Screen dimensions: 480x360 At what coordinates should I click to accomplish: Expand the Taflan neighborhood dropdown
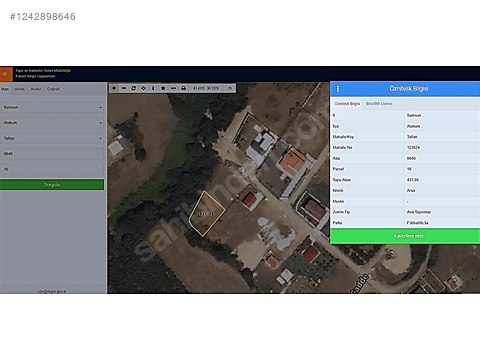(x=52, y=138)
